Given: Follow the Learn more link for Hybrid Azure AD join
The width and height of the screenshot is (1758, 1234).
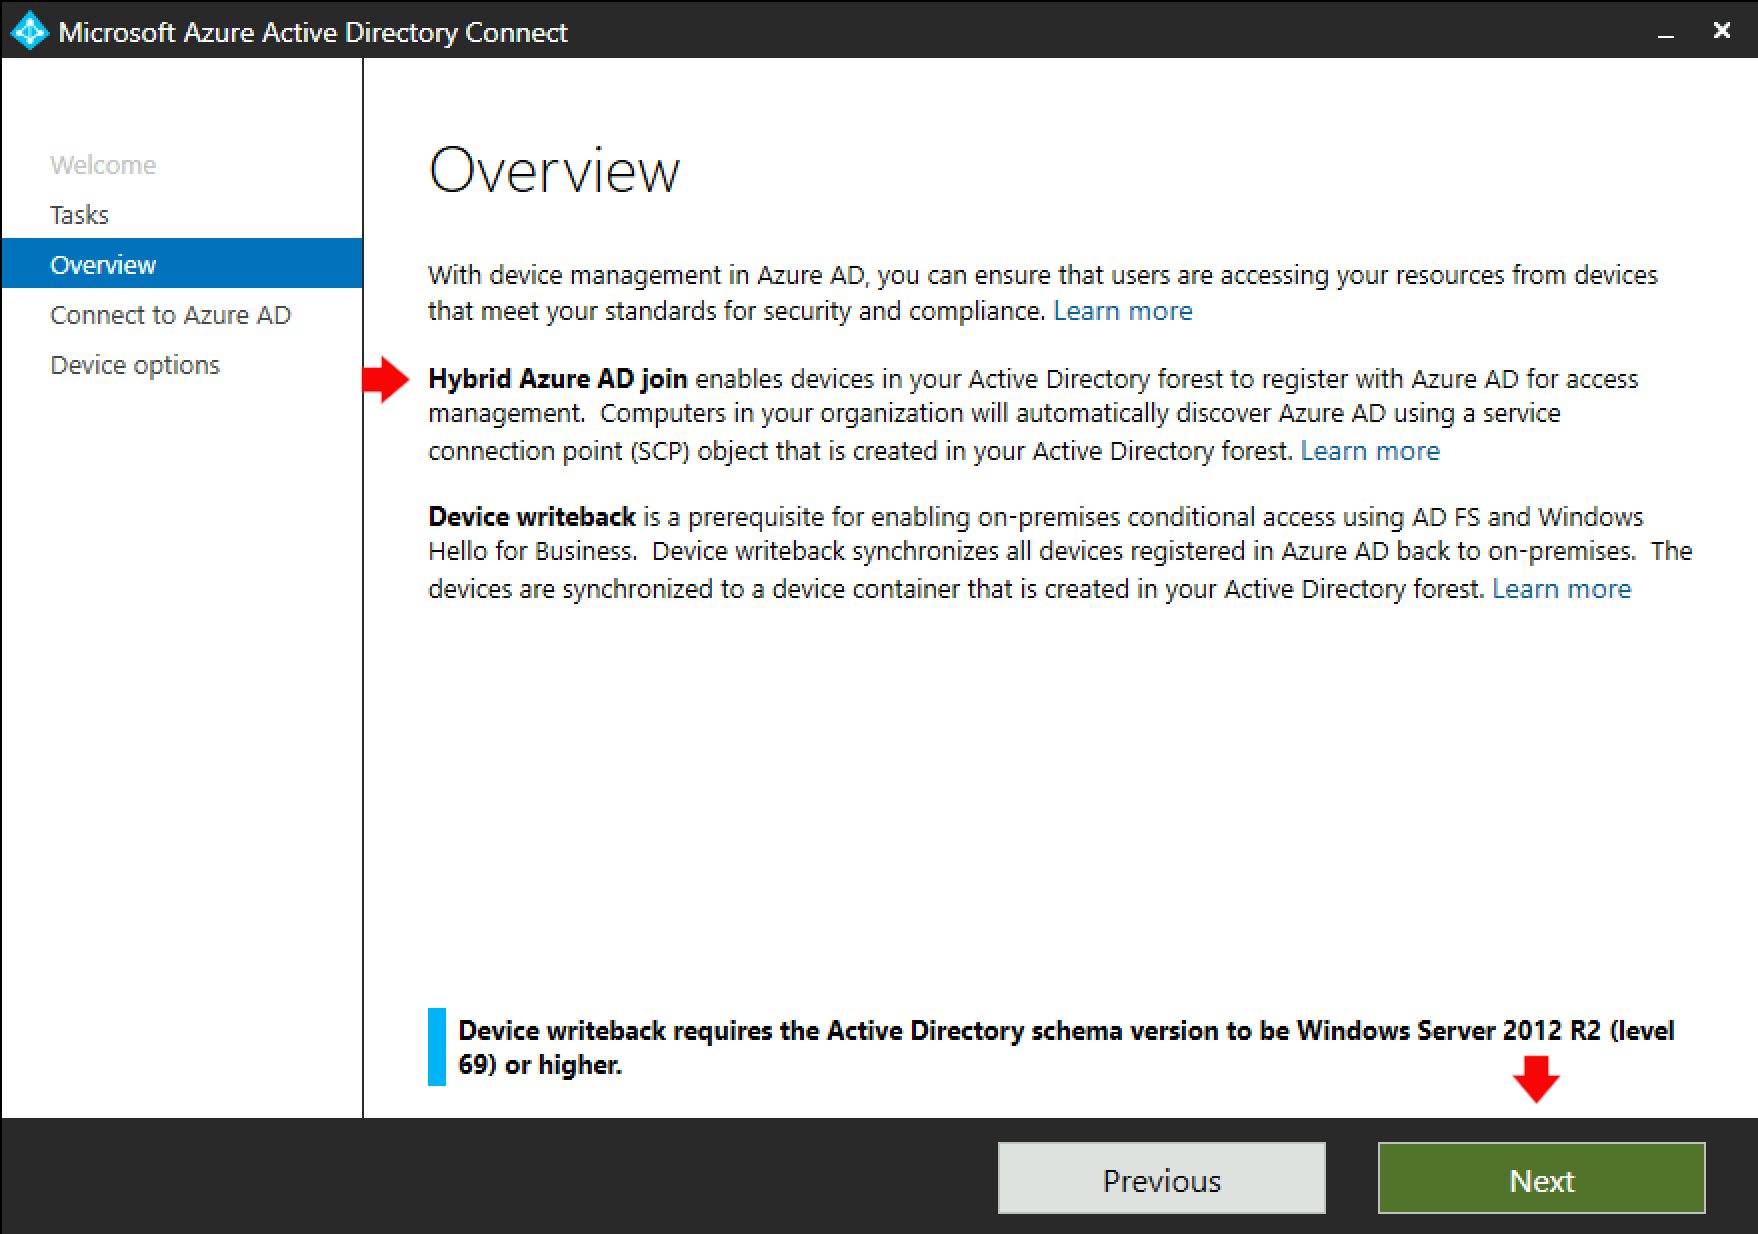Looking at the screenshot, I should [1370, 450].
